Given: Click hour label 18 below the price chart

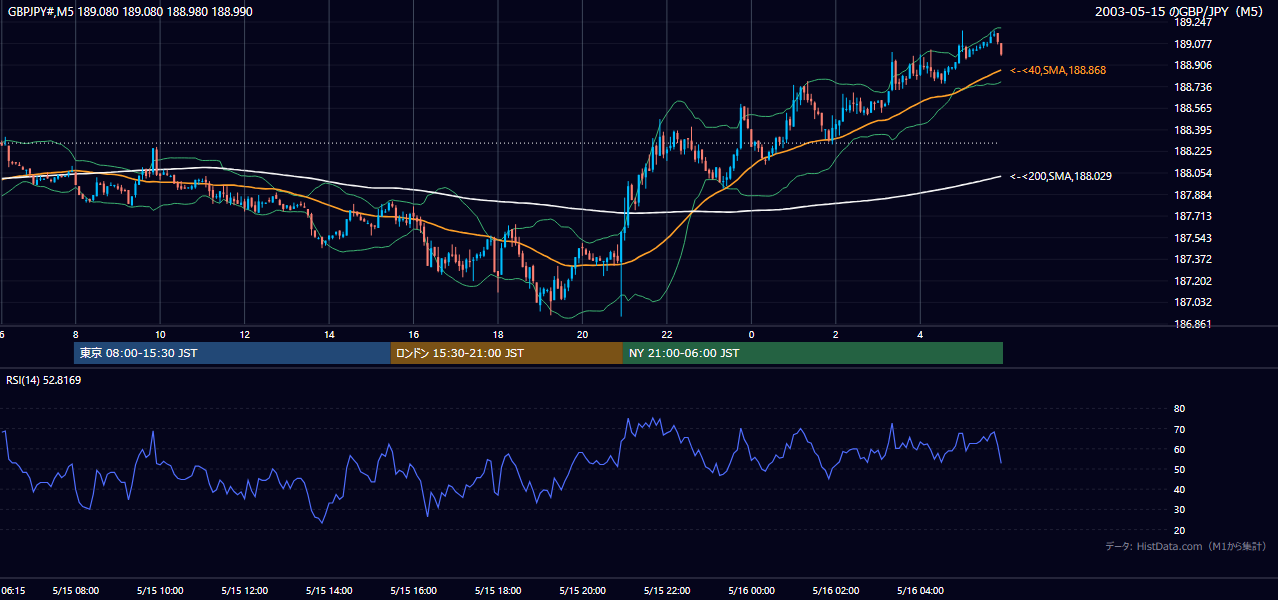Looking at the screenshot, I should tap(498, 335).
